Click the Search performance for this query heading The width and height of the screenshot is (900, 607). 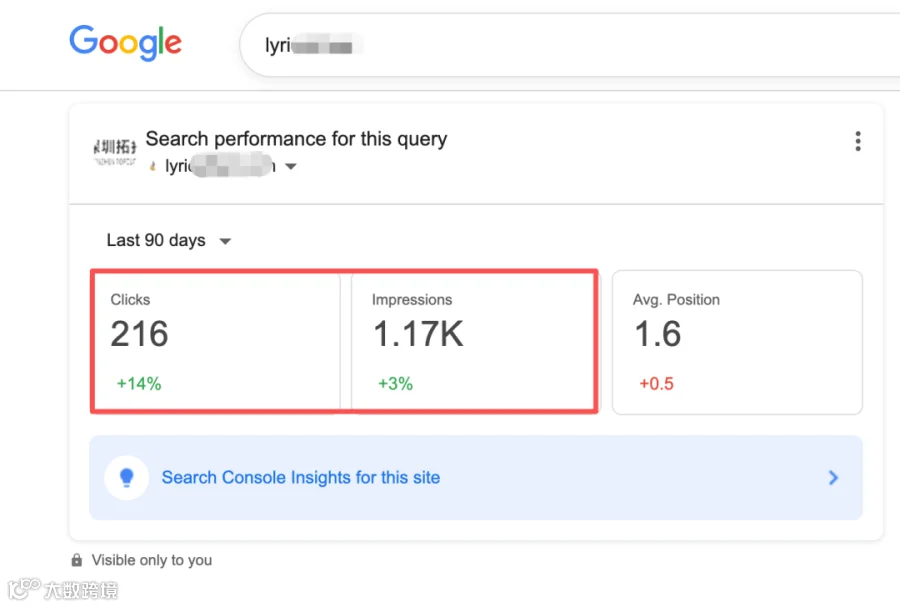[x=296, y=139]
